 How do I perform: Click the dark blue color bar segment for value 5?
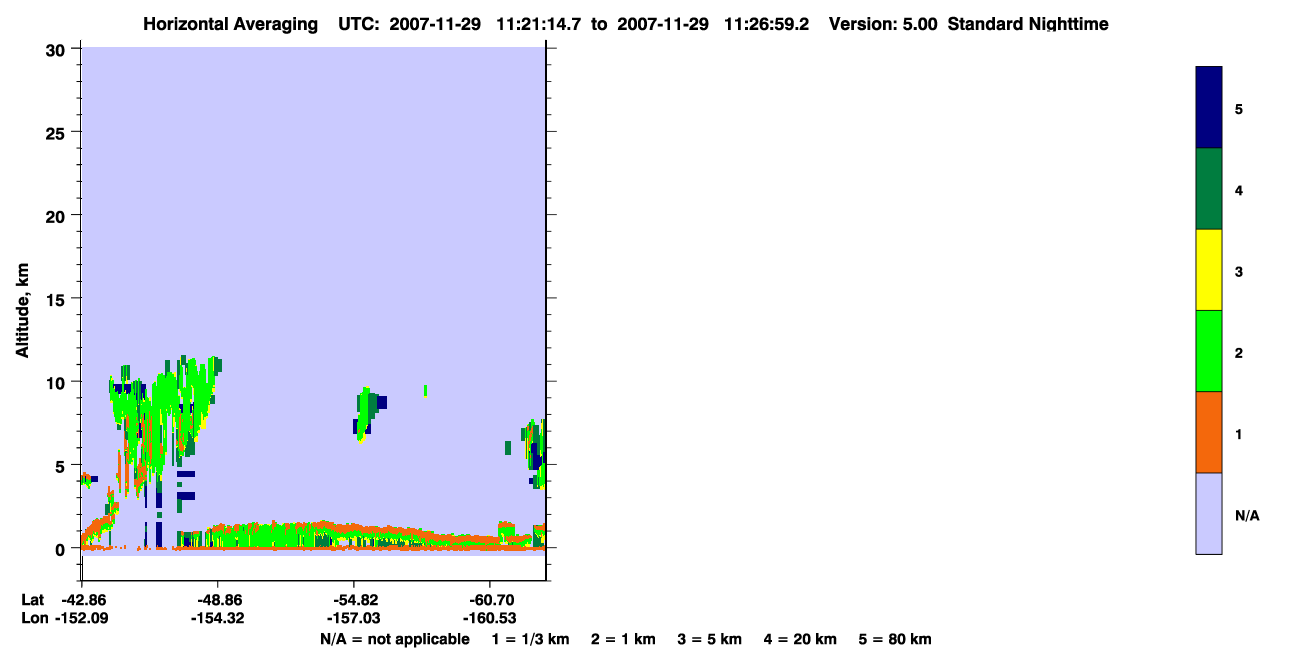pyautogui.click(x=1209, y=108)
